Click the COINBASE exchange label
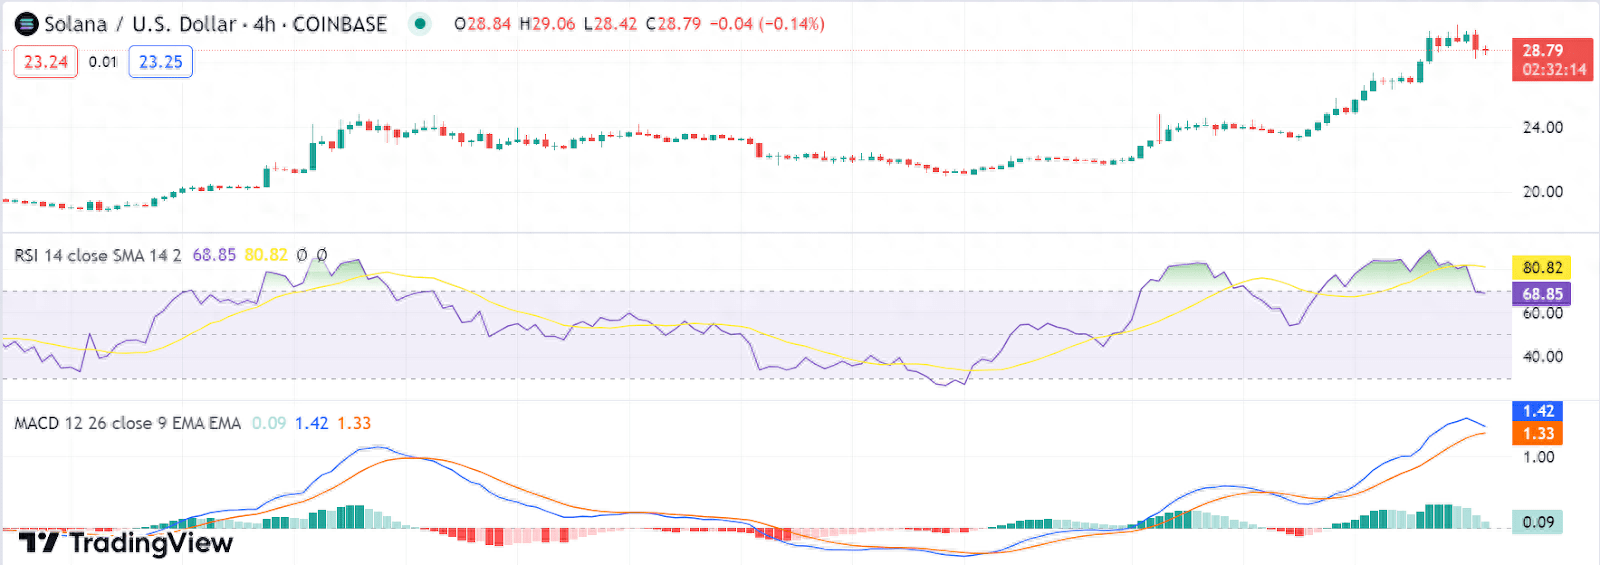1600x565 pixels. pyautogui.click(x=339, y=24)
